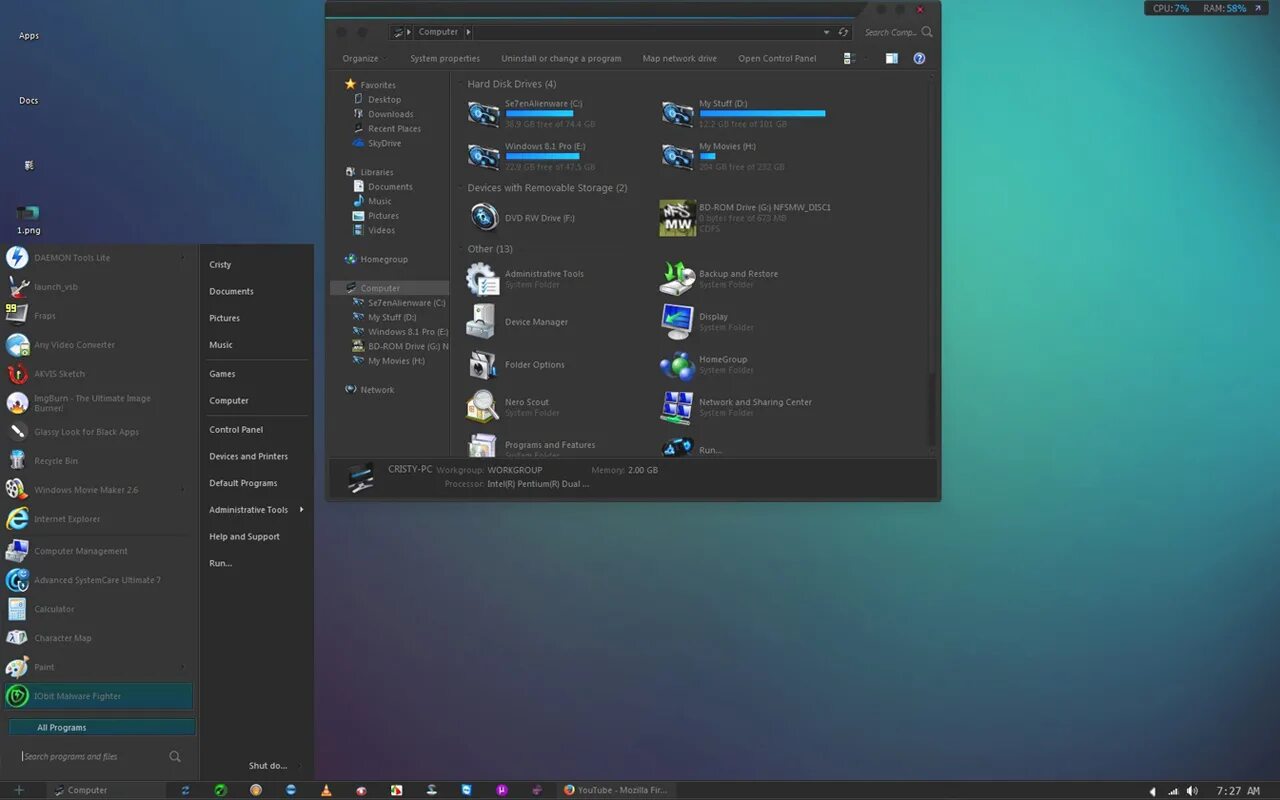Expand address bar history dropdown arrow
The height and width of the screenshot is (800, 1280).
[827, 32]
